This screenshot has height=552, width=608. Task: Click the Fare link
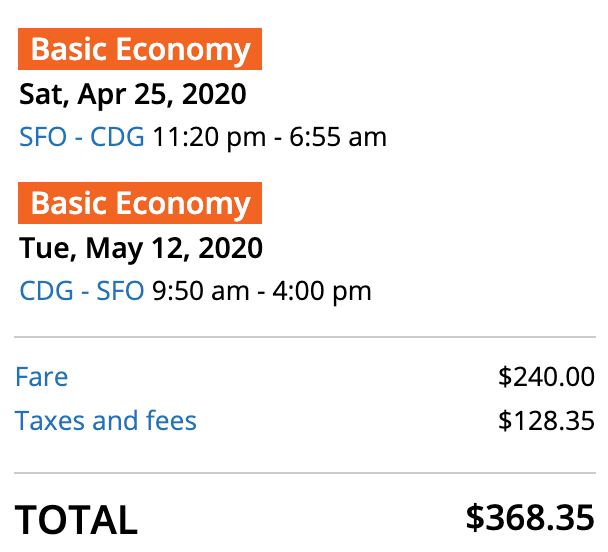pyautogui.click(x=42, y=377)
